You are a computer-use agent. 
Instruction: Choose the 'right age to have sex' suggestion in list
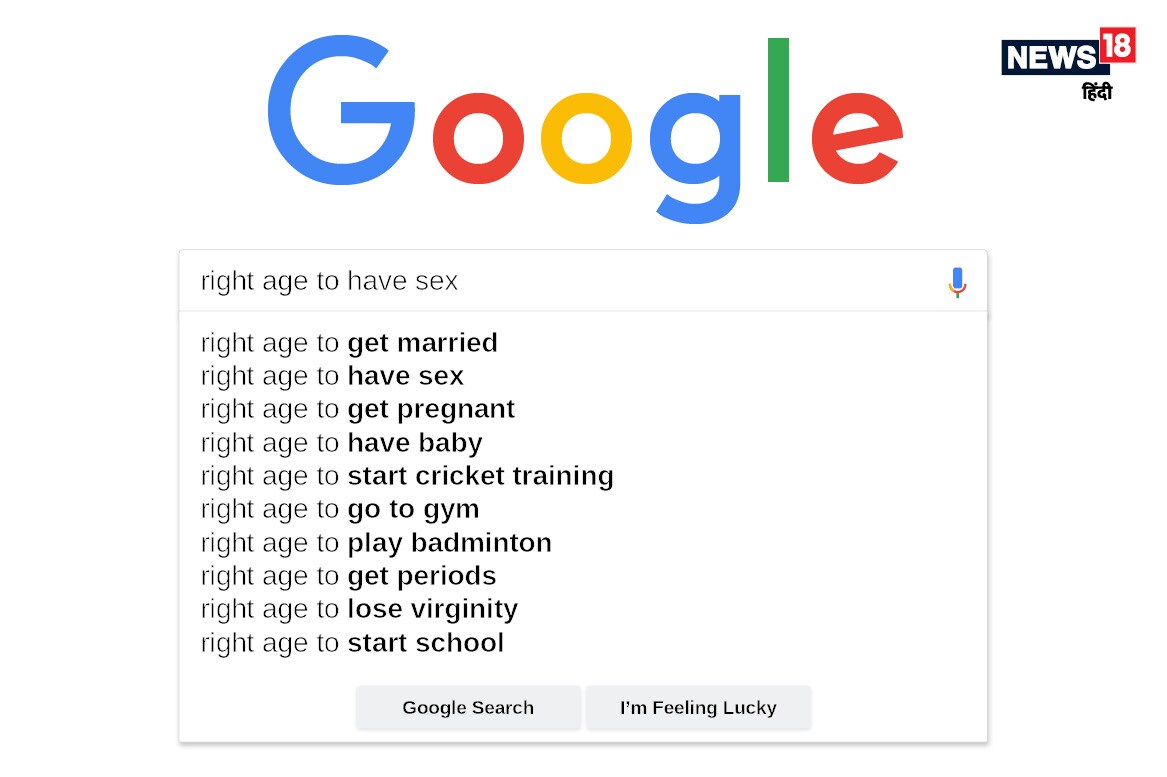332,376
